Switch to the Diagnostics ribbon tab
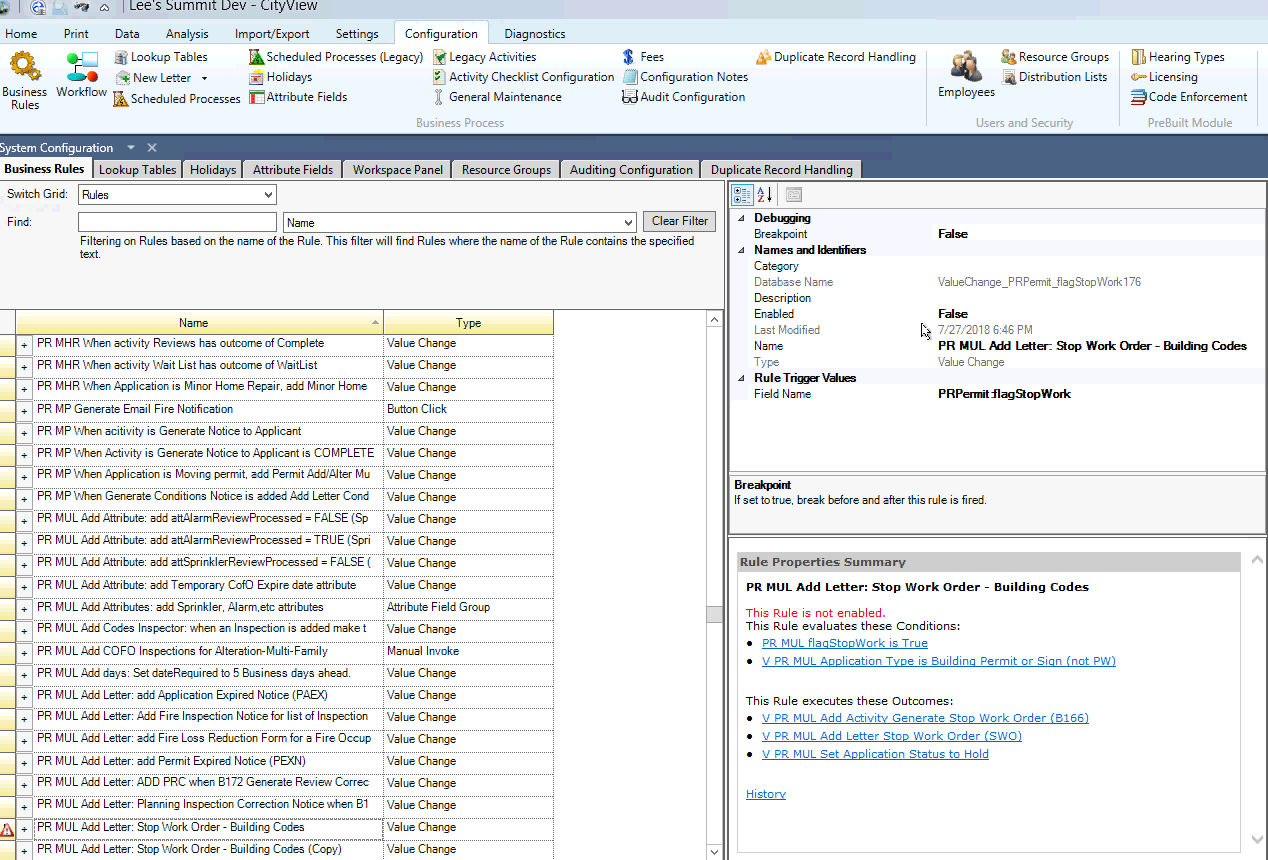Viewport: 1268px width, 860px height. [535, 33]
